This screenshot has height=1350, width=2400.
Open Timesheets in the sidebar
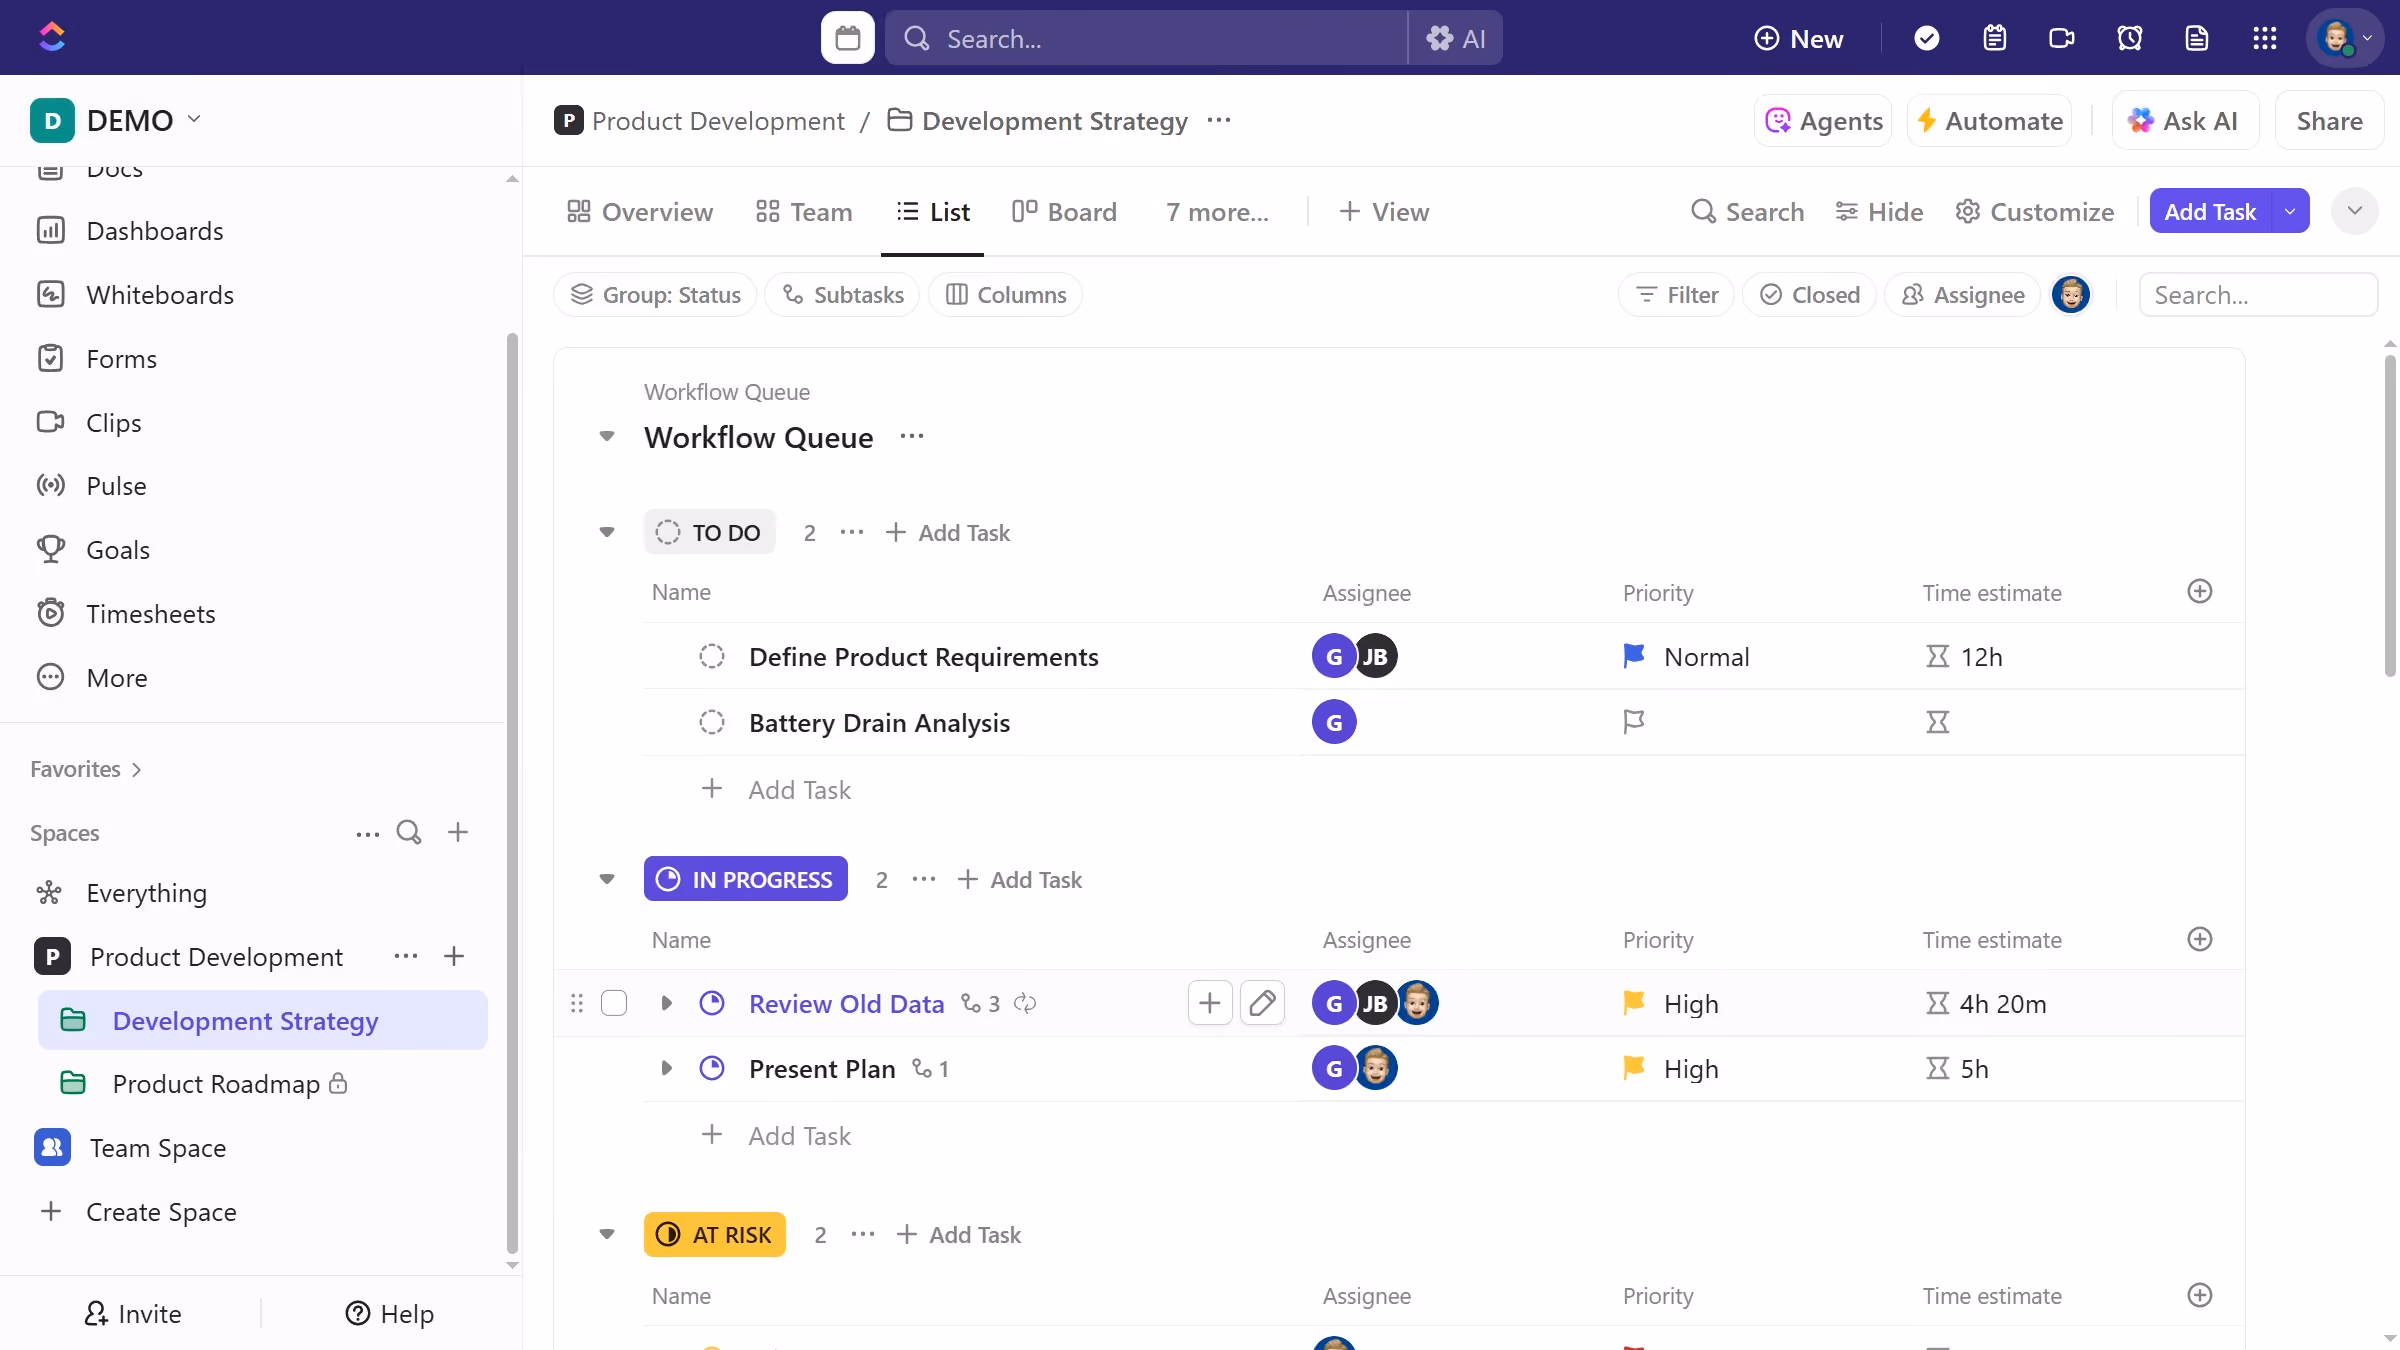coord(151,614)
